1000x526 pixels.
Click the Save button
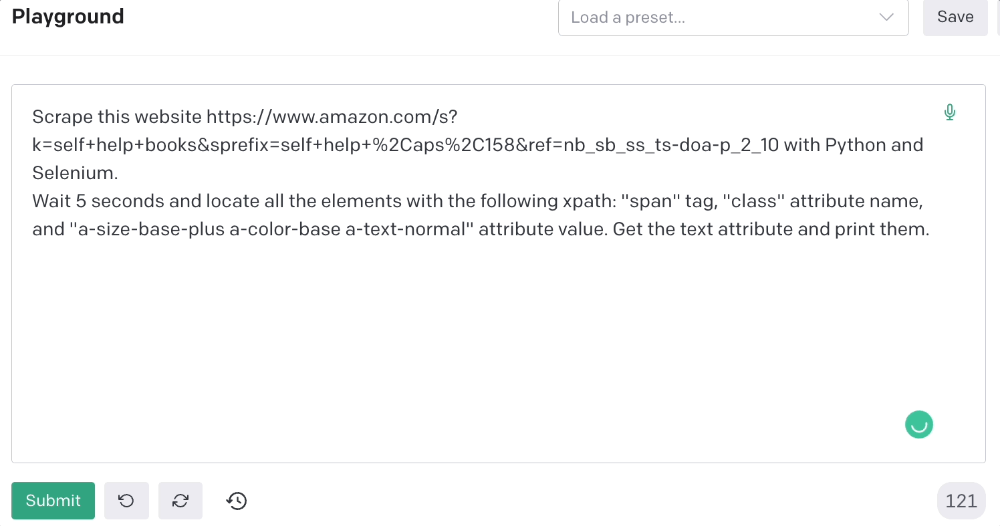[955, 17]
